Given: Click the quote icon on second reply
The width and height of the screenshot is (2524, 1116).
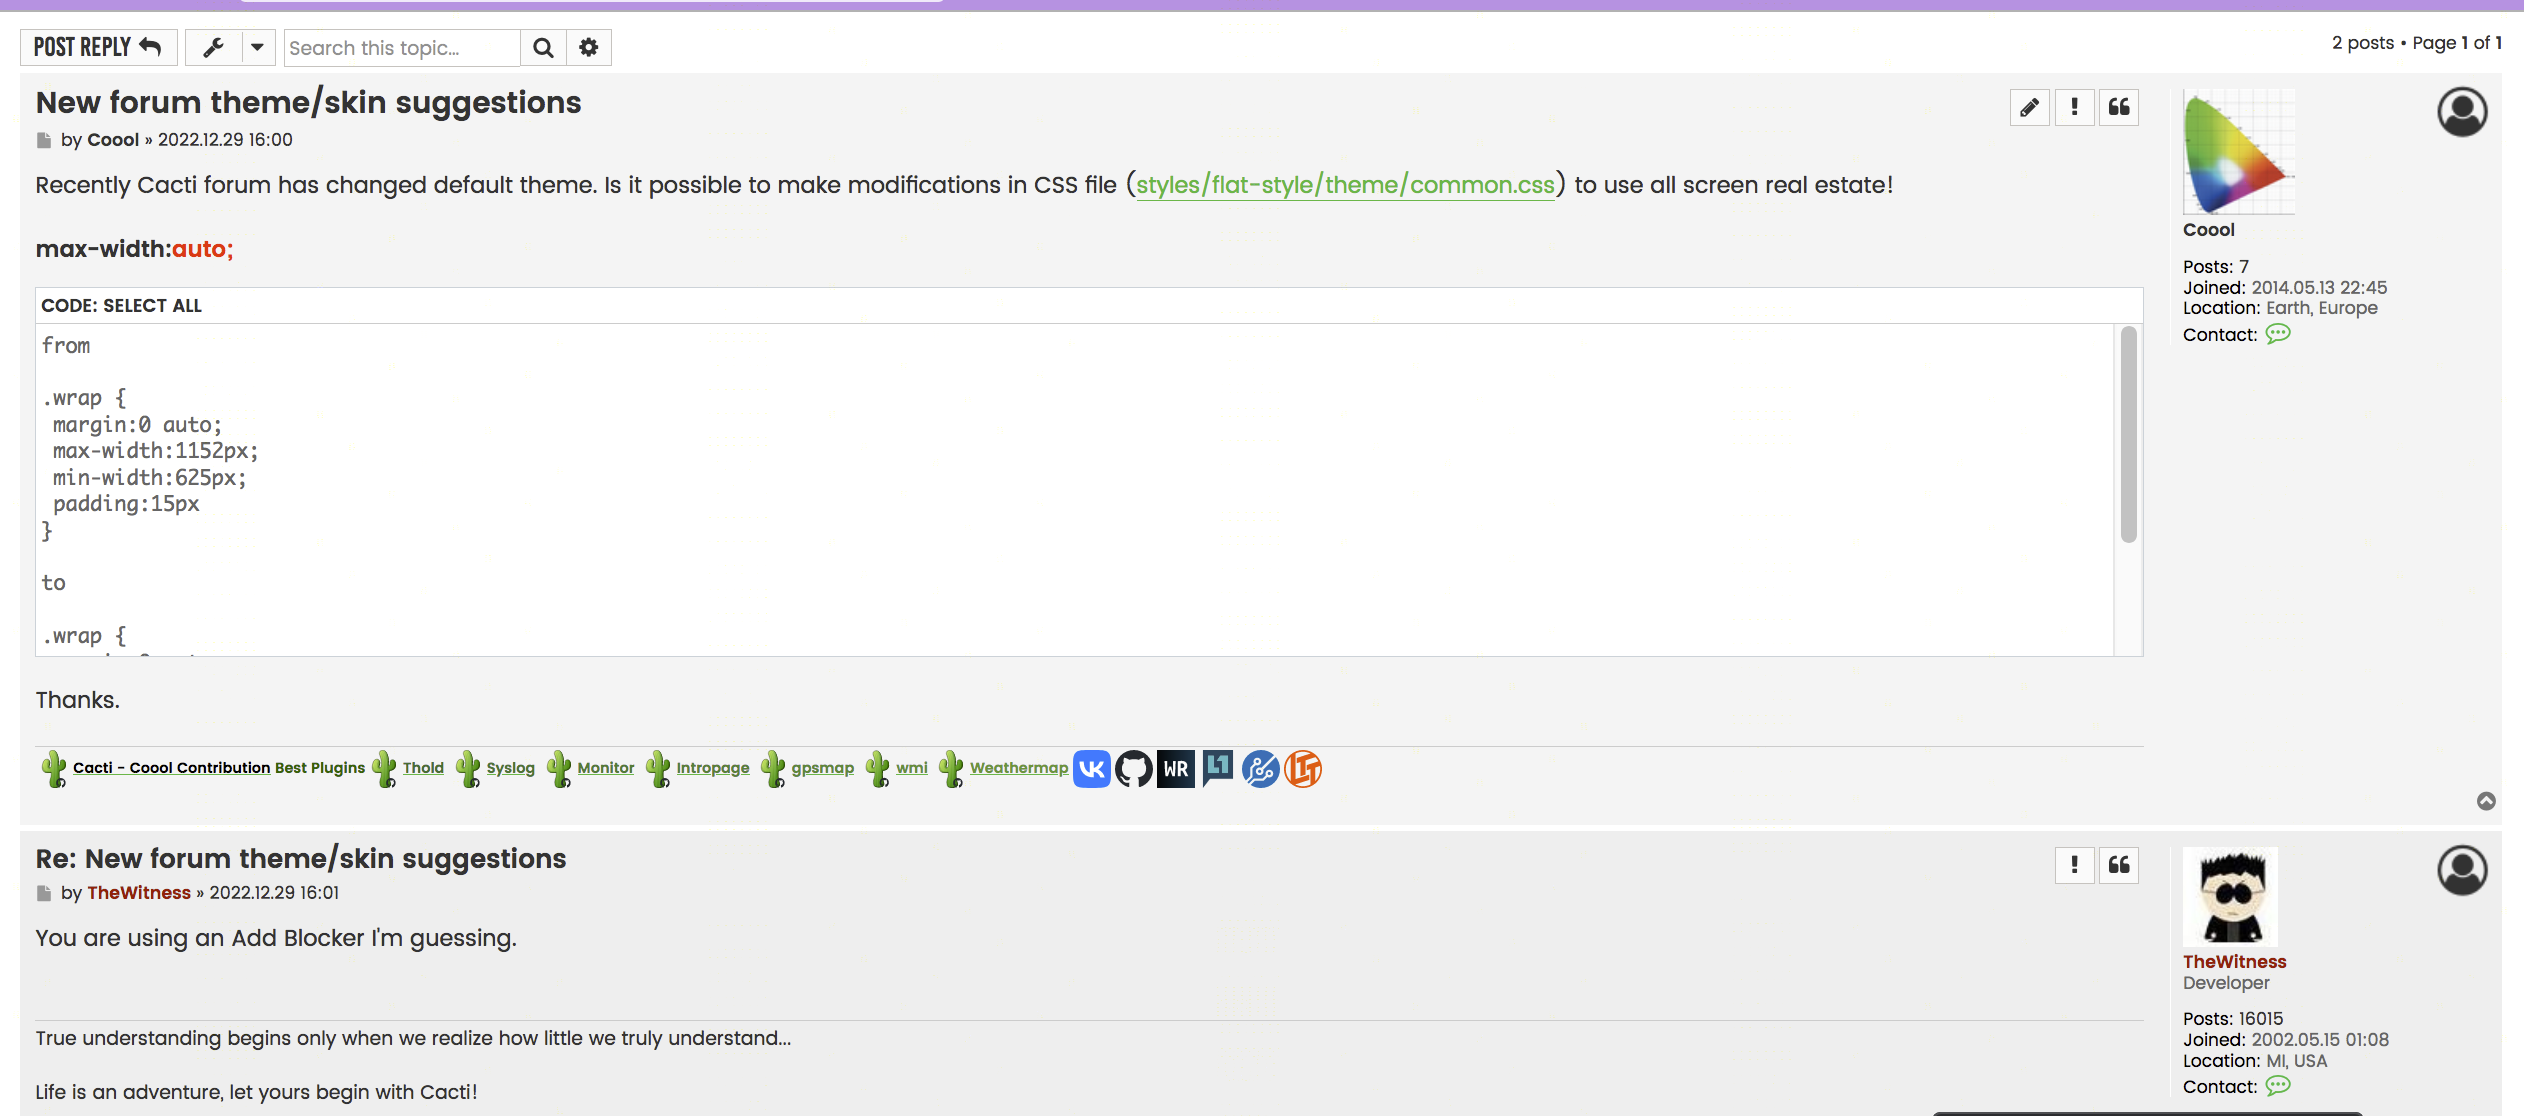Looking at the screenshot, I should point(2122,865).
